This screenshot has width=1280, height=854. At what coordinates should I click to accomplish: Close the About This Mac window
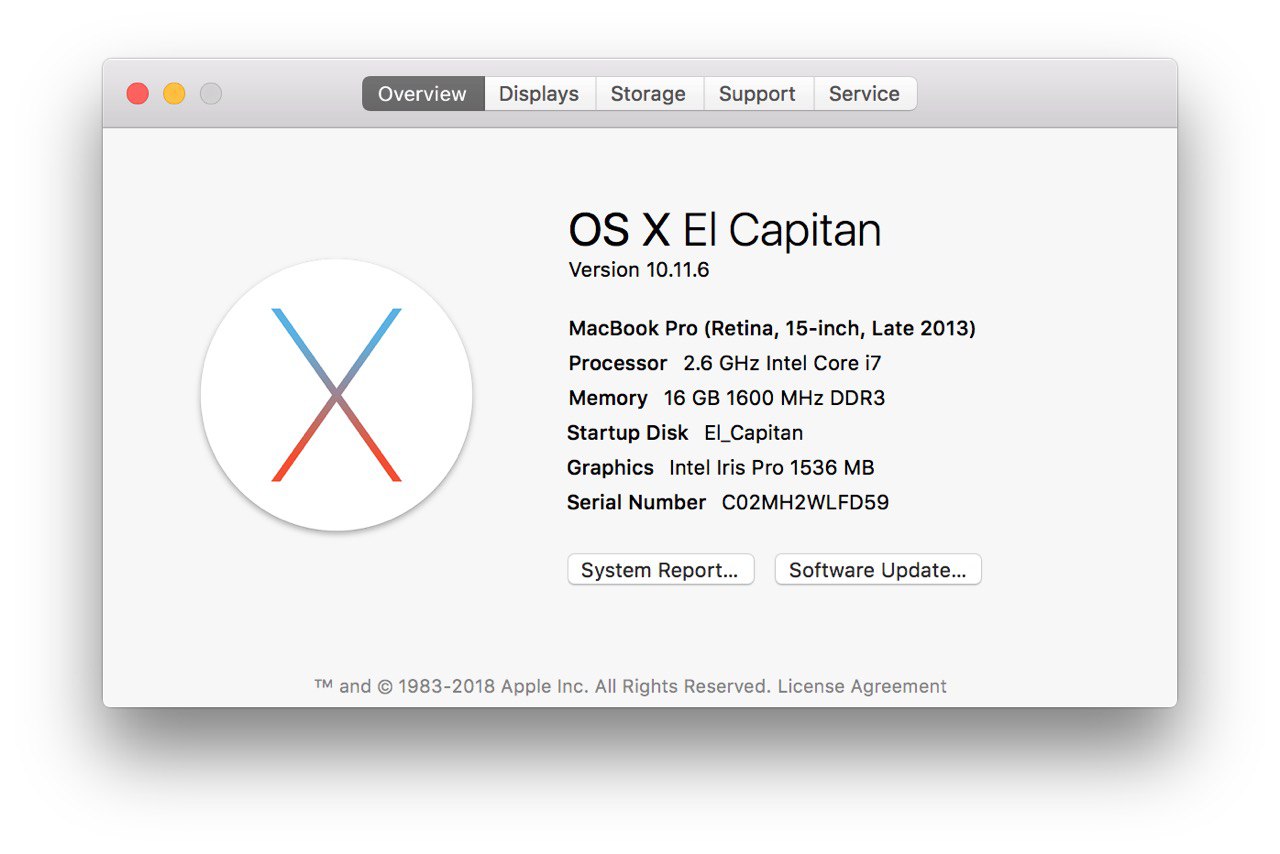(138, 94)
